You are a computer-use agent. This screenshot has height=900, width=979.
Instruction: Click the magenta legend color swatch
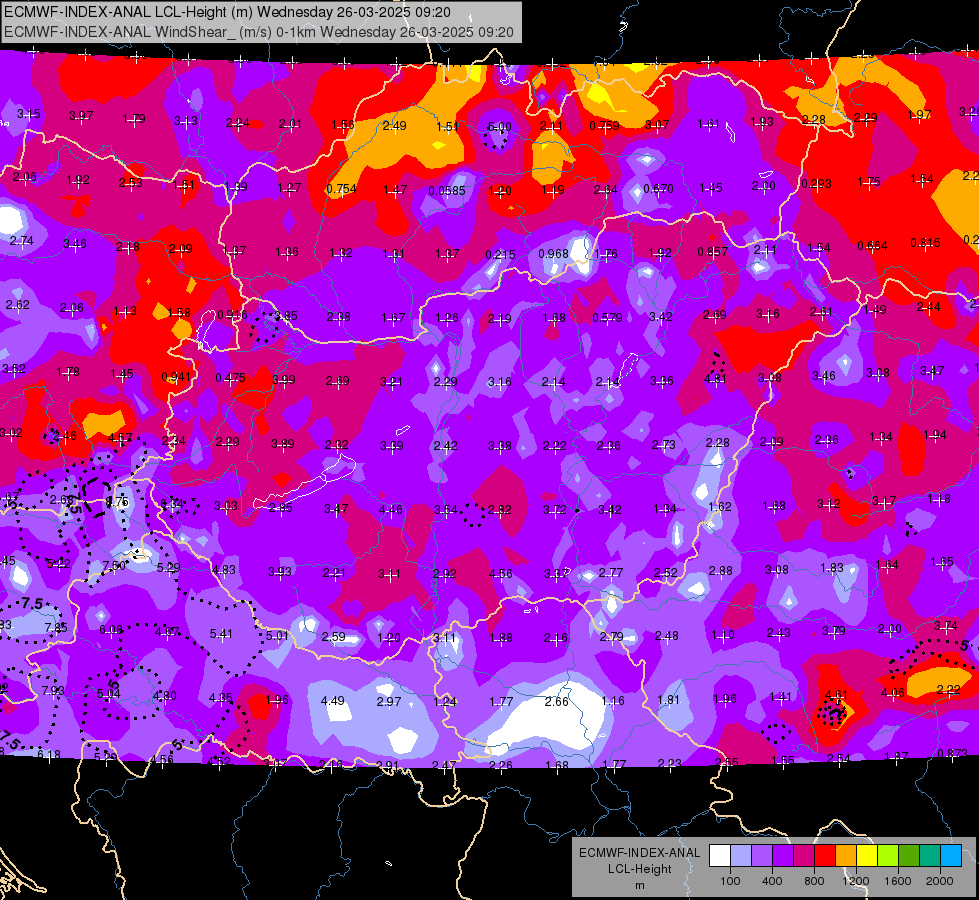[804, 856]
